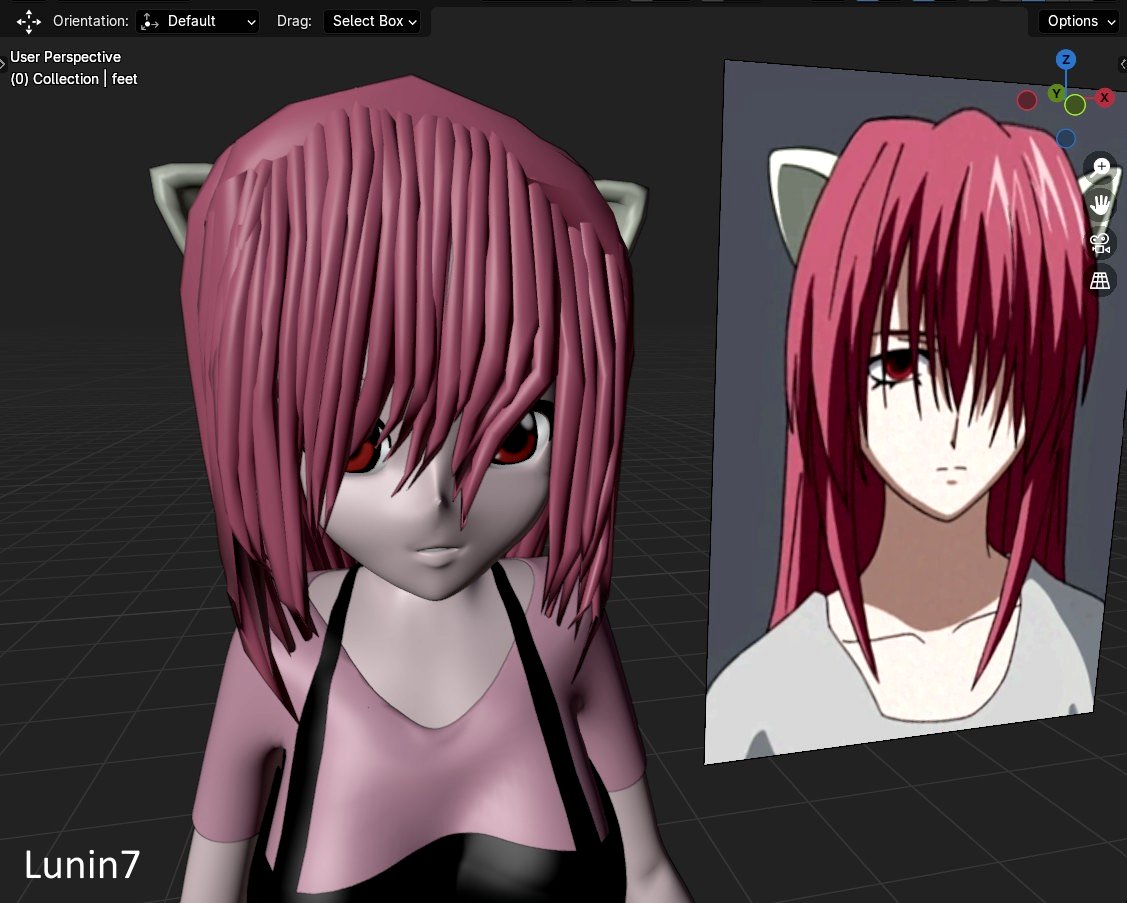Click the dark blue negative Z gizmo circle

click(x=1067, y=138)
